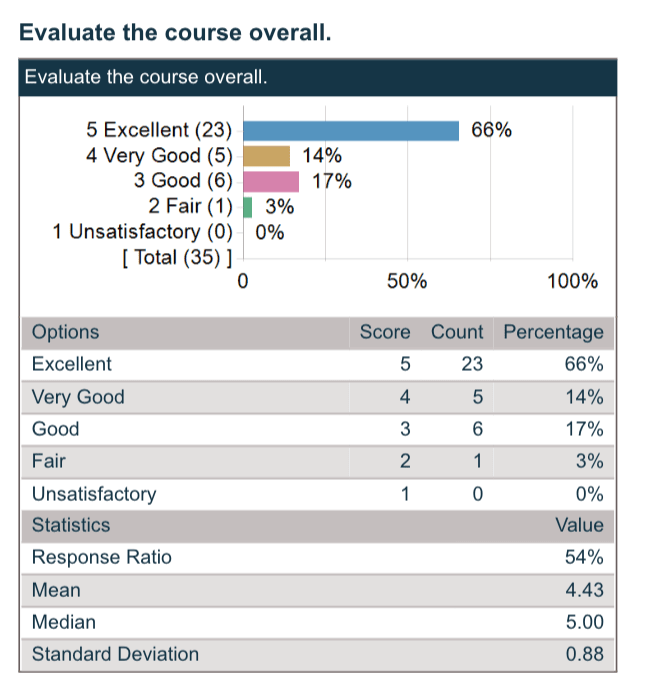Click the tan Very Good bar
660x698 pixels.
tap(267, 156)
